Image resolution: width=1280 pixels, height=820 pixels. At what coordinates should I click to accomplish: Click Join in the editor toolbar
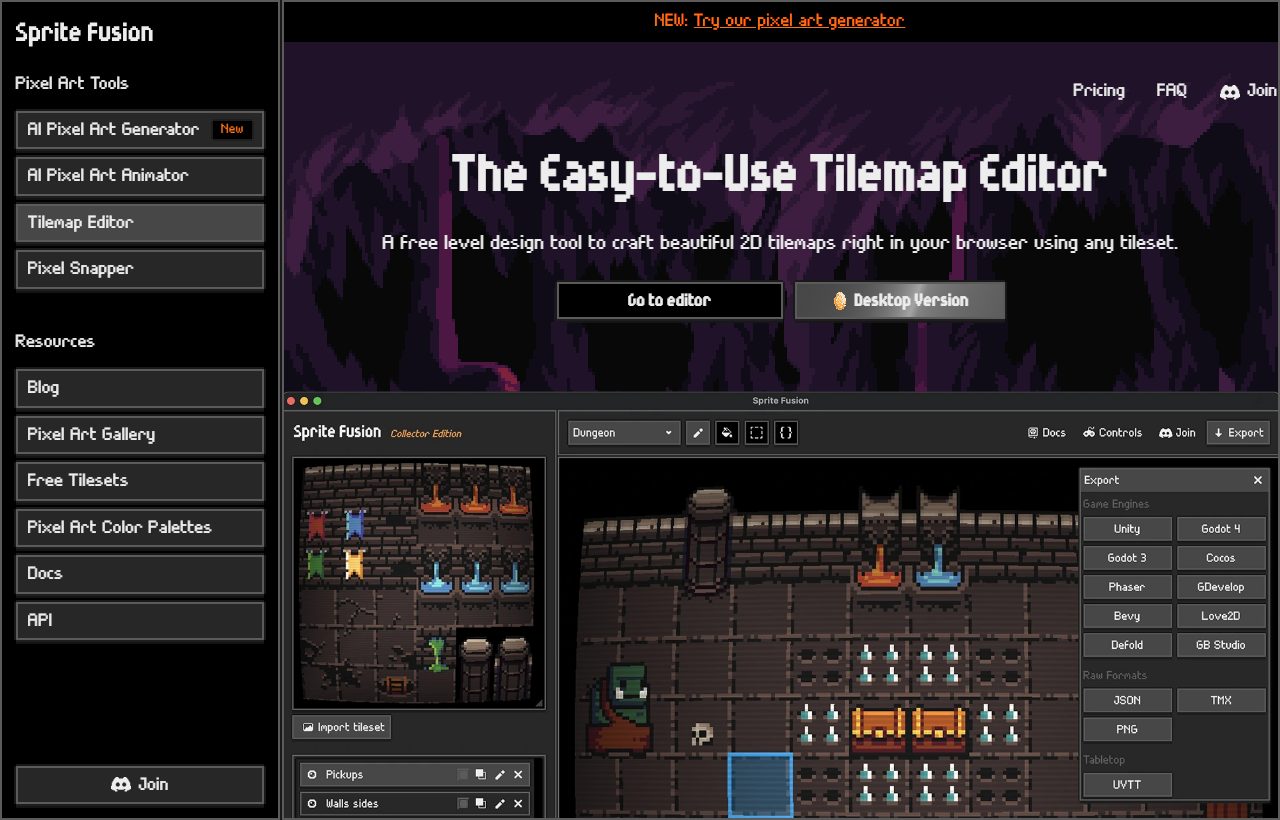point(1177,433)
